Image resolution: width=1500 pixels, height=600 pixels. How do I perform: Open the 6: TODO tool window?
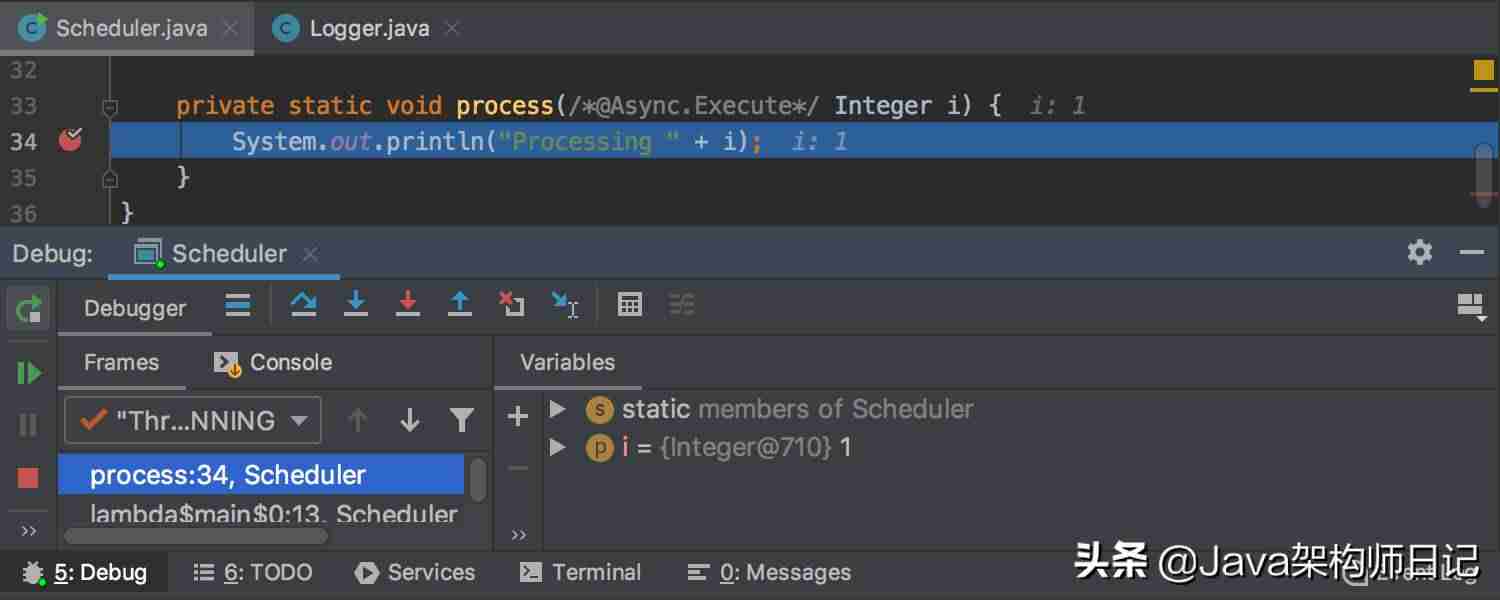tap(253, 572)
